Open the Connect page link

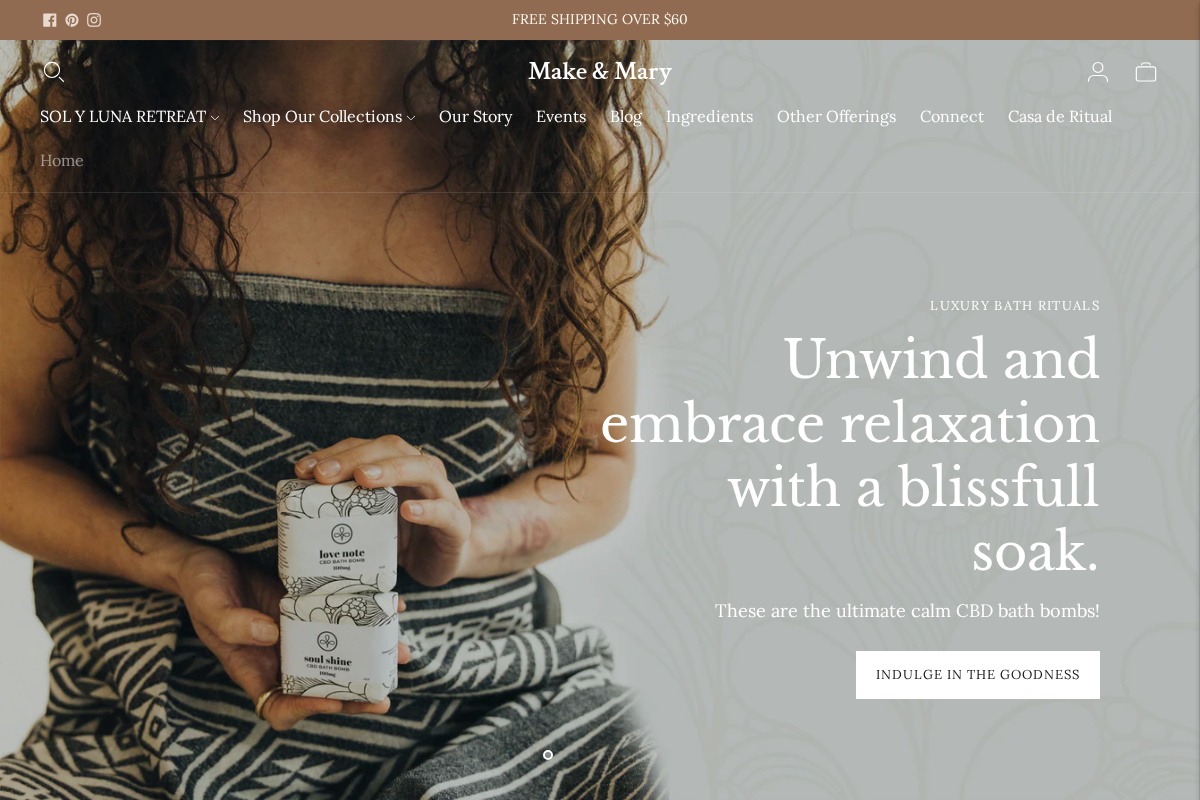[952, 117]
